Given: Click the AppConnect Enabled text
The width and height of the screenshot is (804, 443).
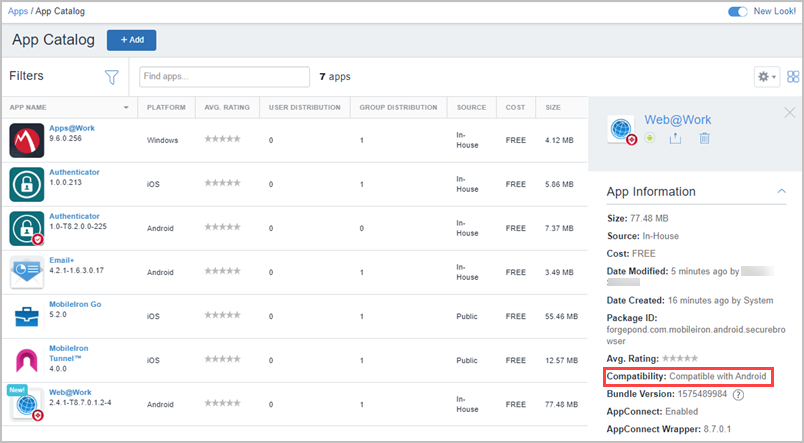Looking at the screenshot, I should 681,412.
